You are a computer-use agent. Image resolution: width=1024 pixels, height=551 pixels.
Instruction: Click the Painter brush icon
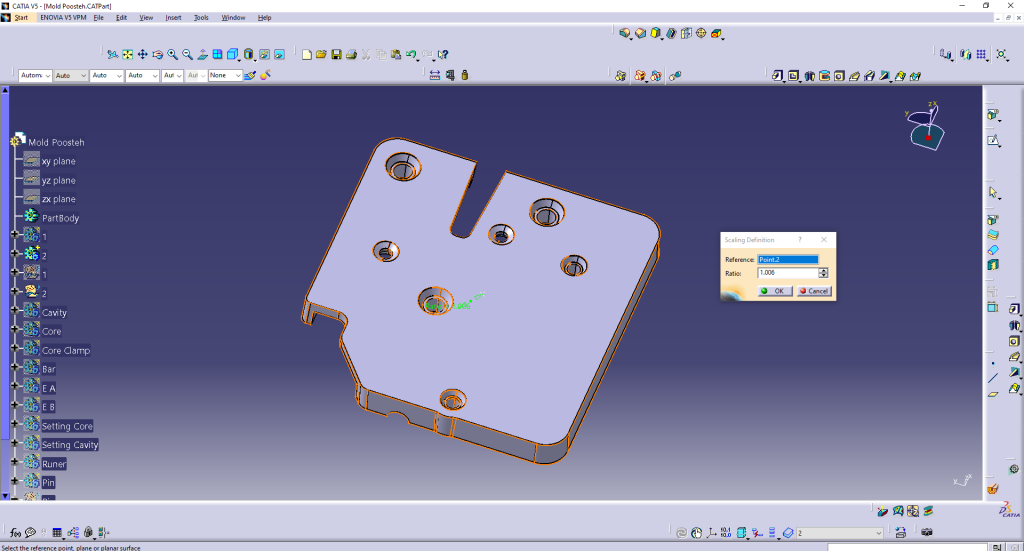click(250, 76)
